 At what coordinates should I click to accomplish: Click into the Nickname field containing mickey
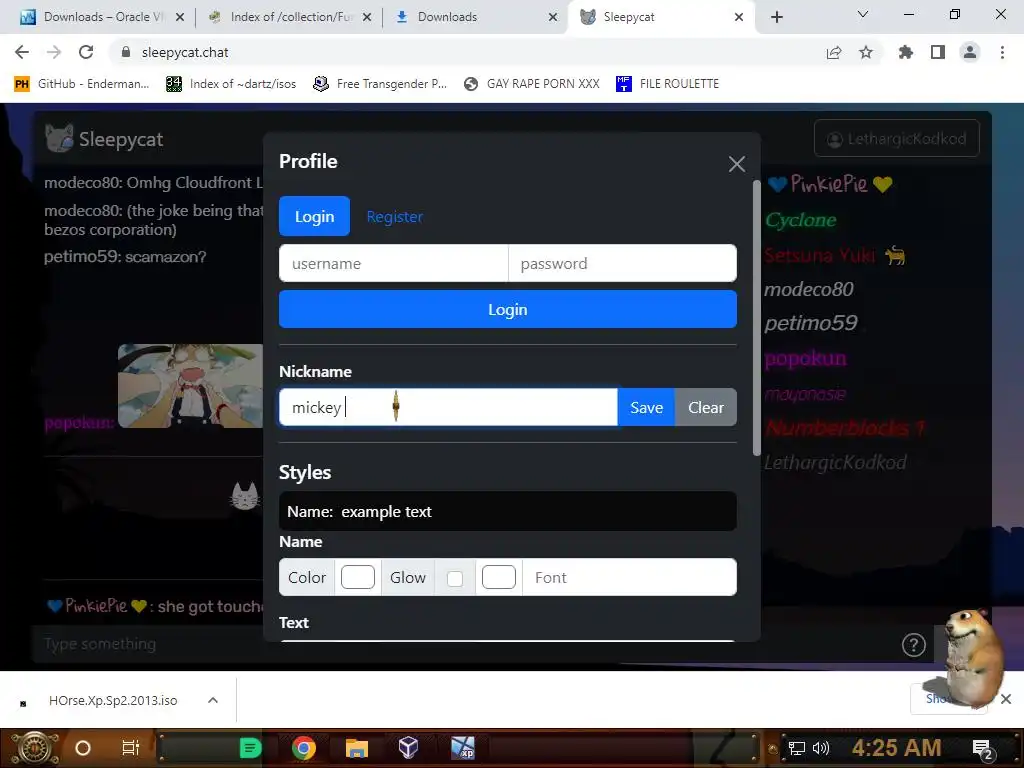pos(448,408)
